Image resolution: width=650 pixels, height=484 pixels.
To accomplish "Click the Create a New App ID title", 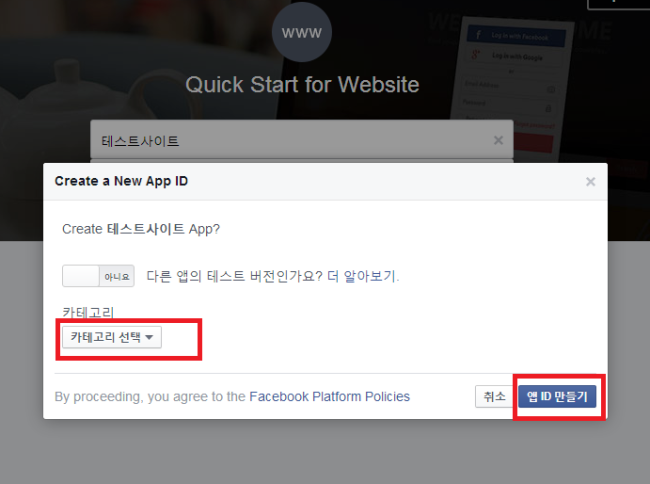I will pos(121,181).
